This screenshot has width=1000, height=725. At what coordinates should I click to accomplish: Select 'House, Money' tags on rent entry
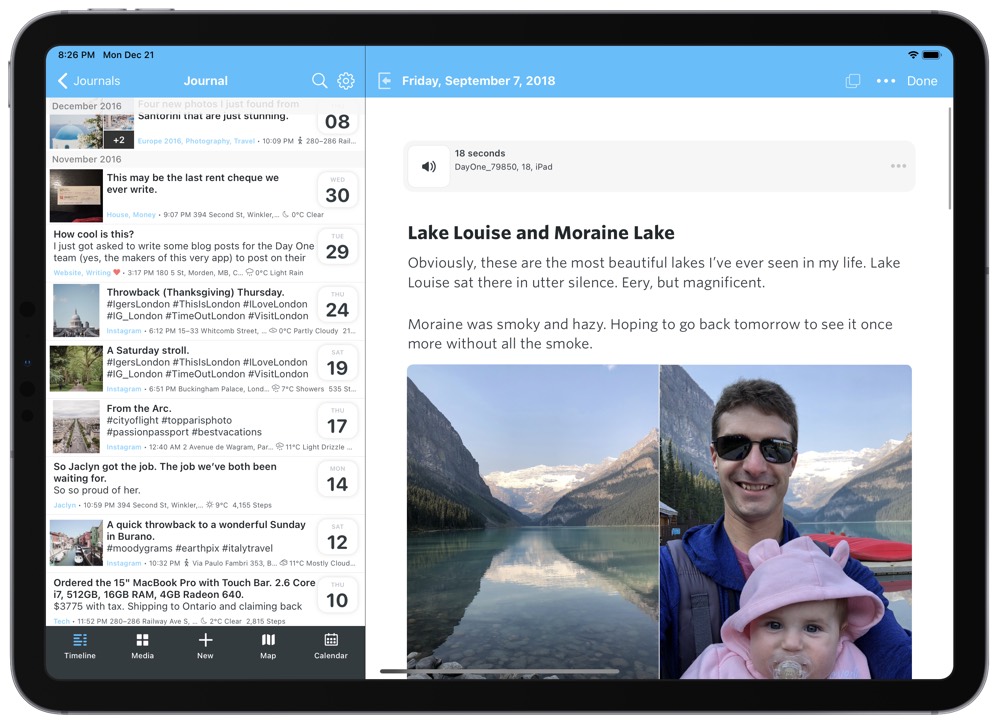(131, 215)
